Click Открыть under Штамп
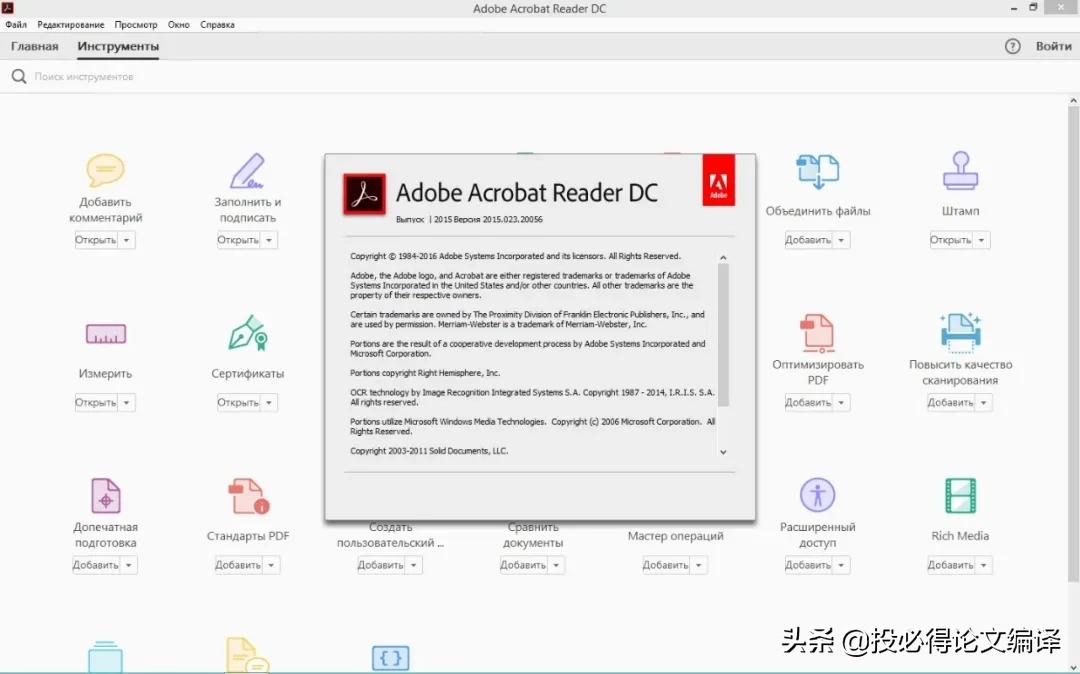The height and width of the screenshot is (674, 1080). pos(951,240)
